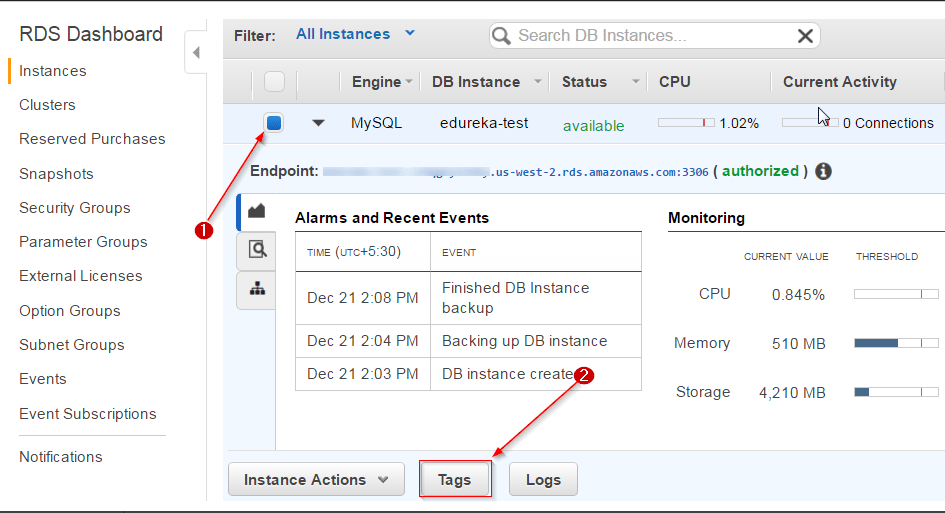Open Clusters in the sidebar

47,105
